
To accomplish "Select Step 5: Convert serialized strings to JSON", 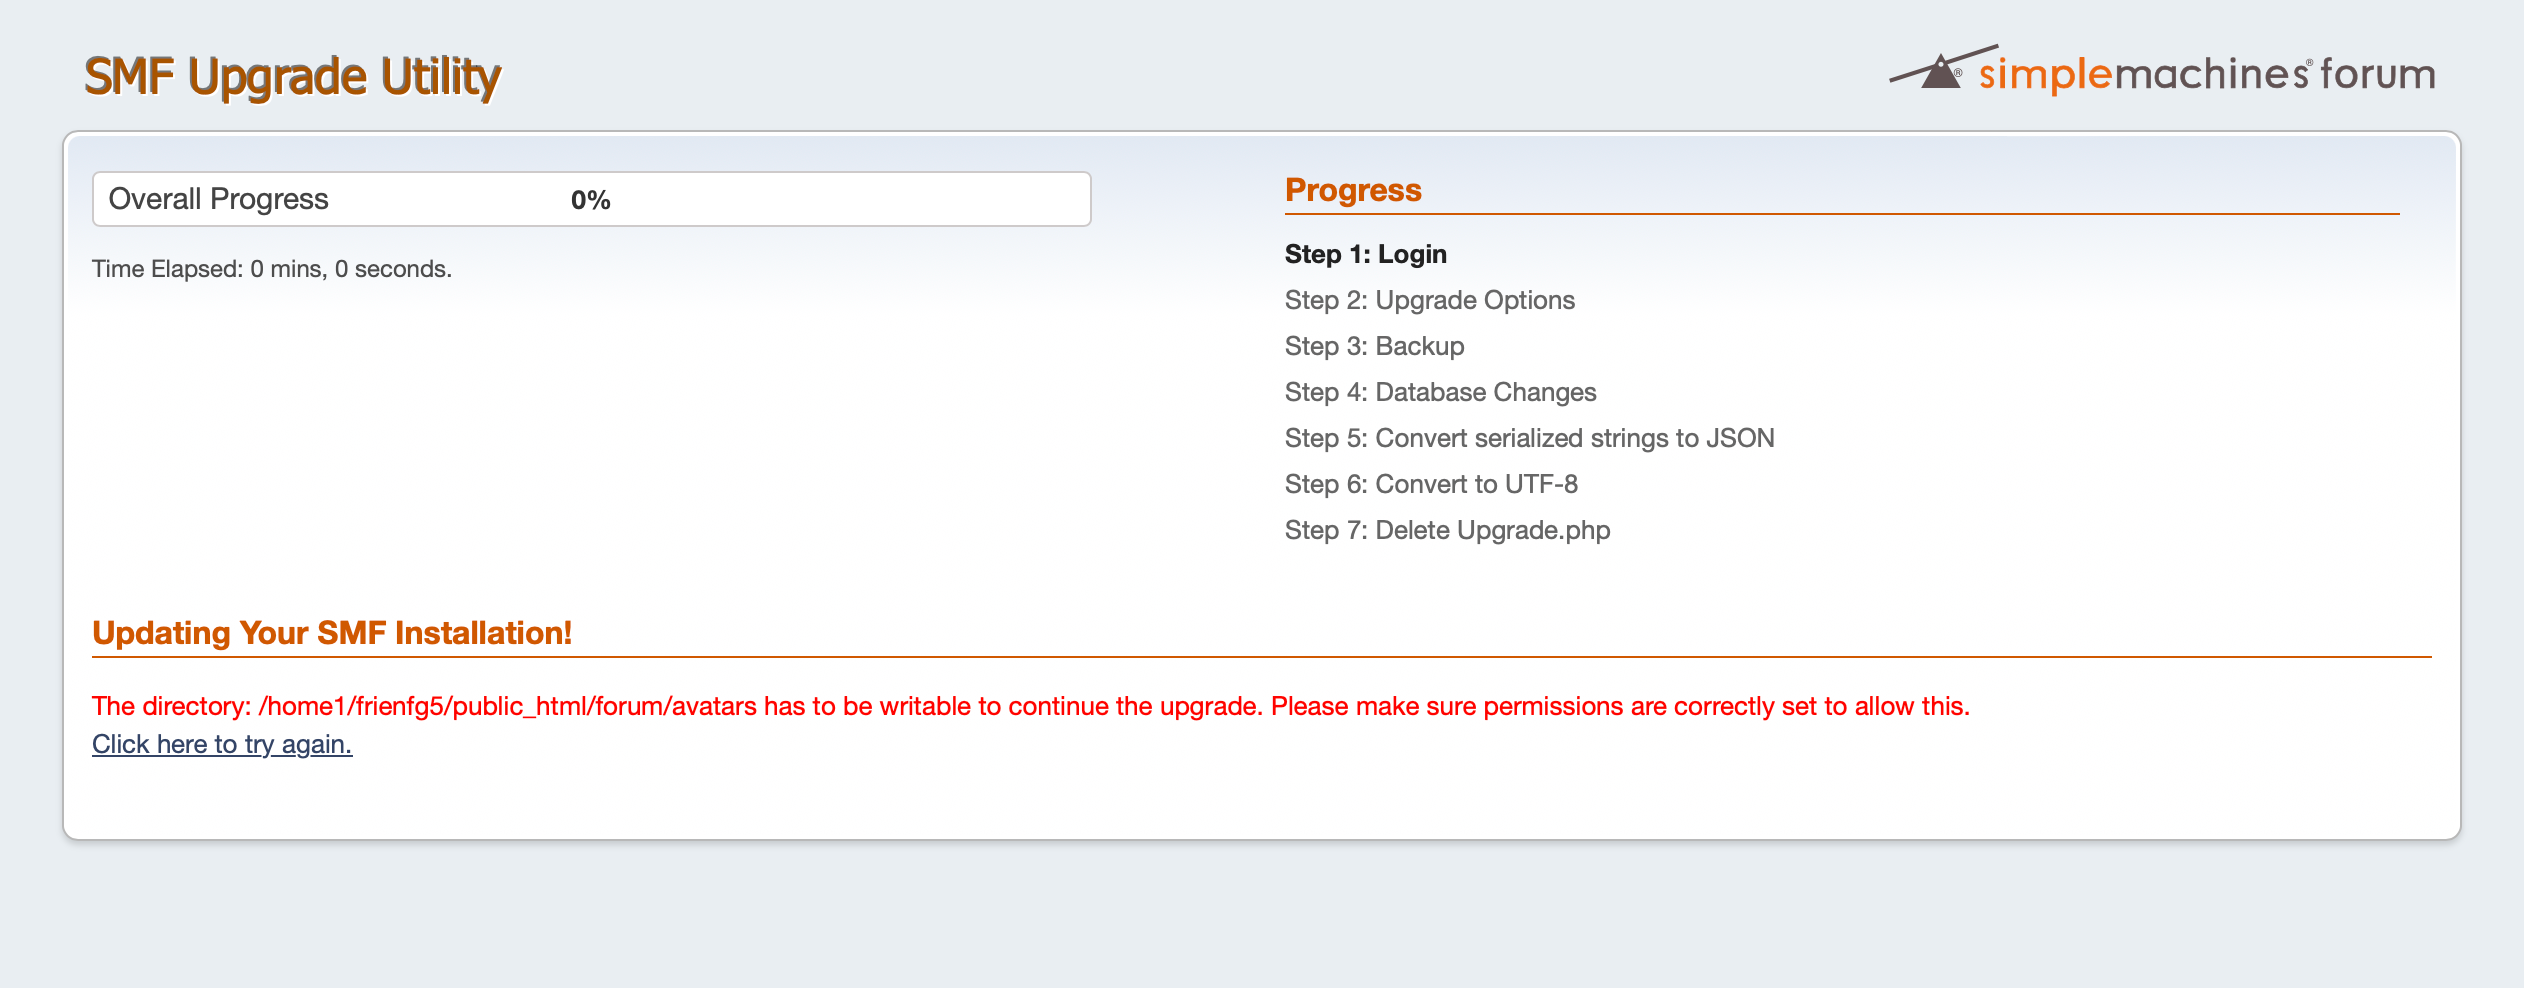I will click(x=1529, y=438).
